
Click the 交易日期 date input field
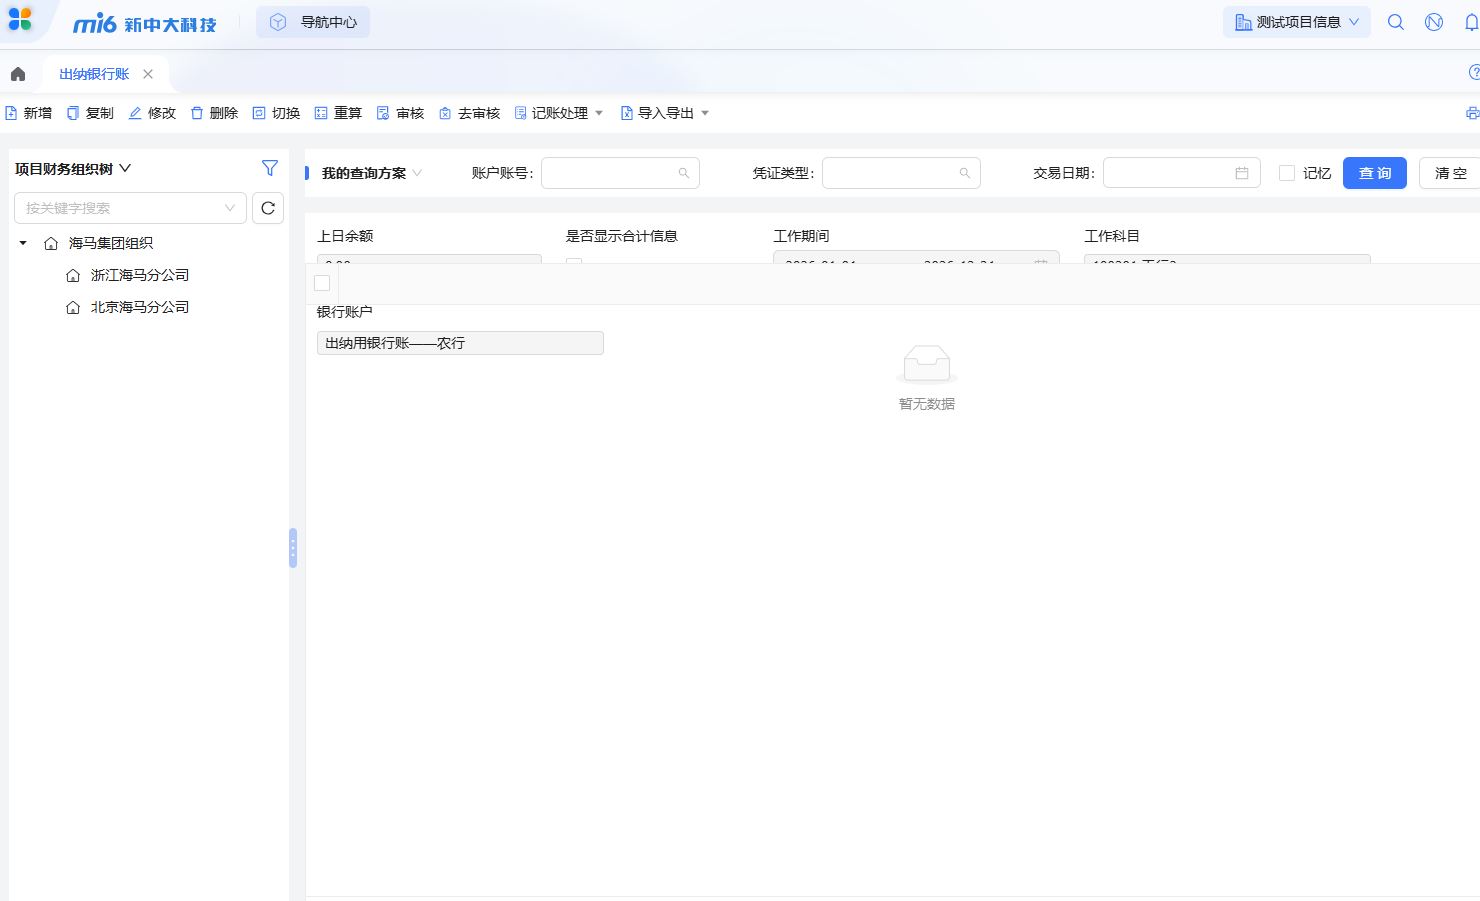1170,173
